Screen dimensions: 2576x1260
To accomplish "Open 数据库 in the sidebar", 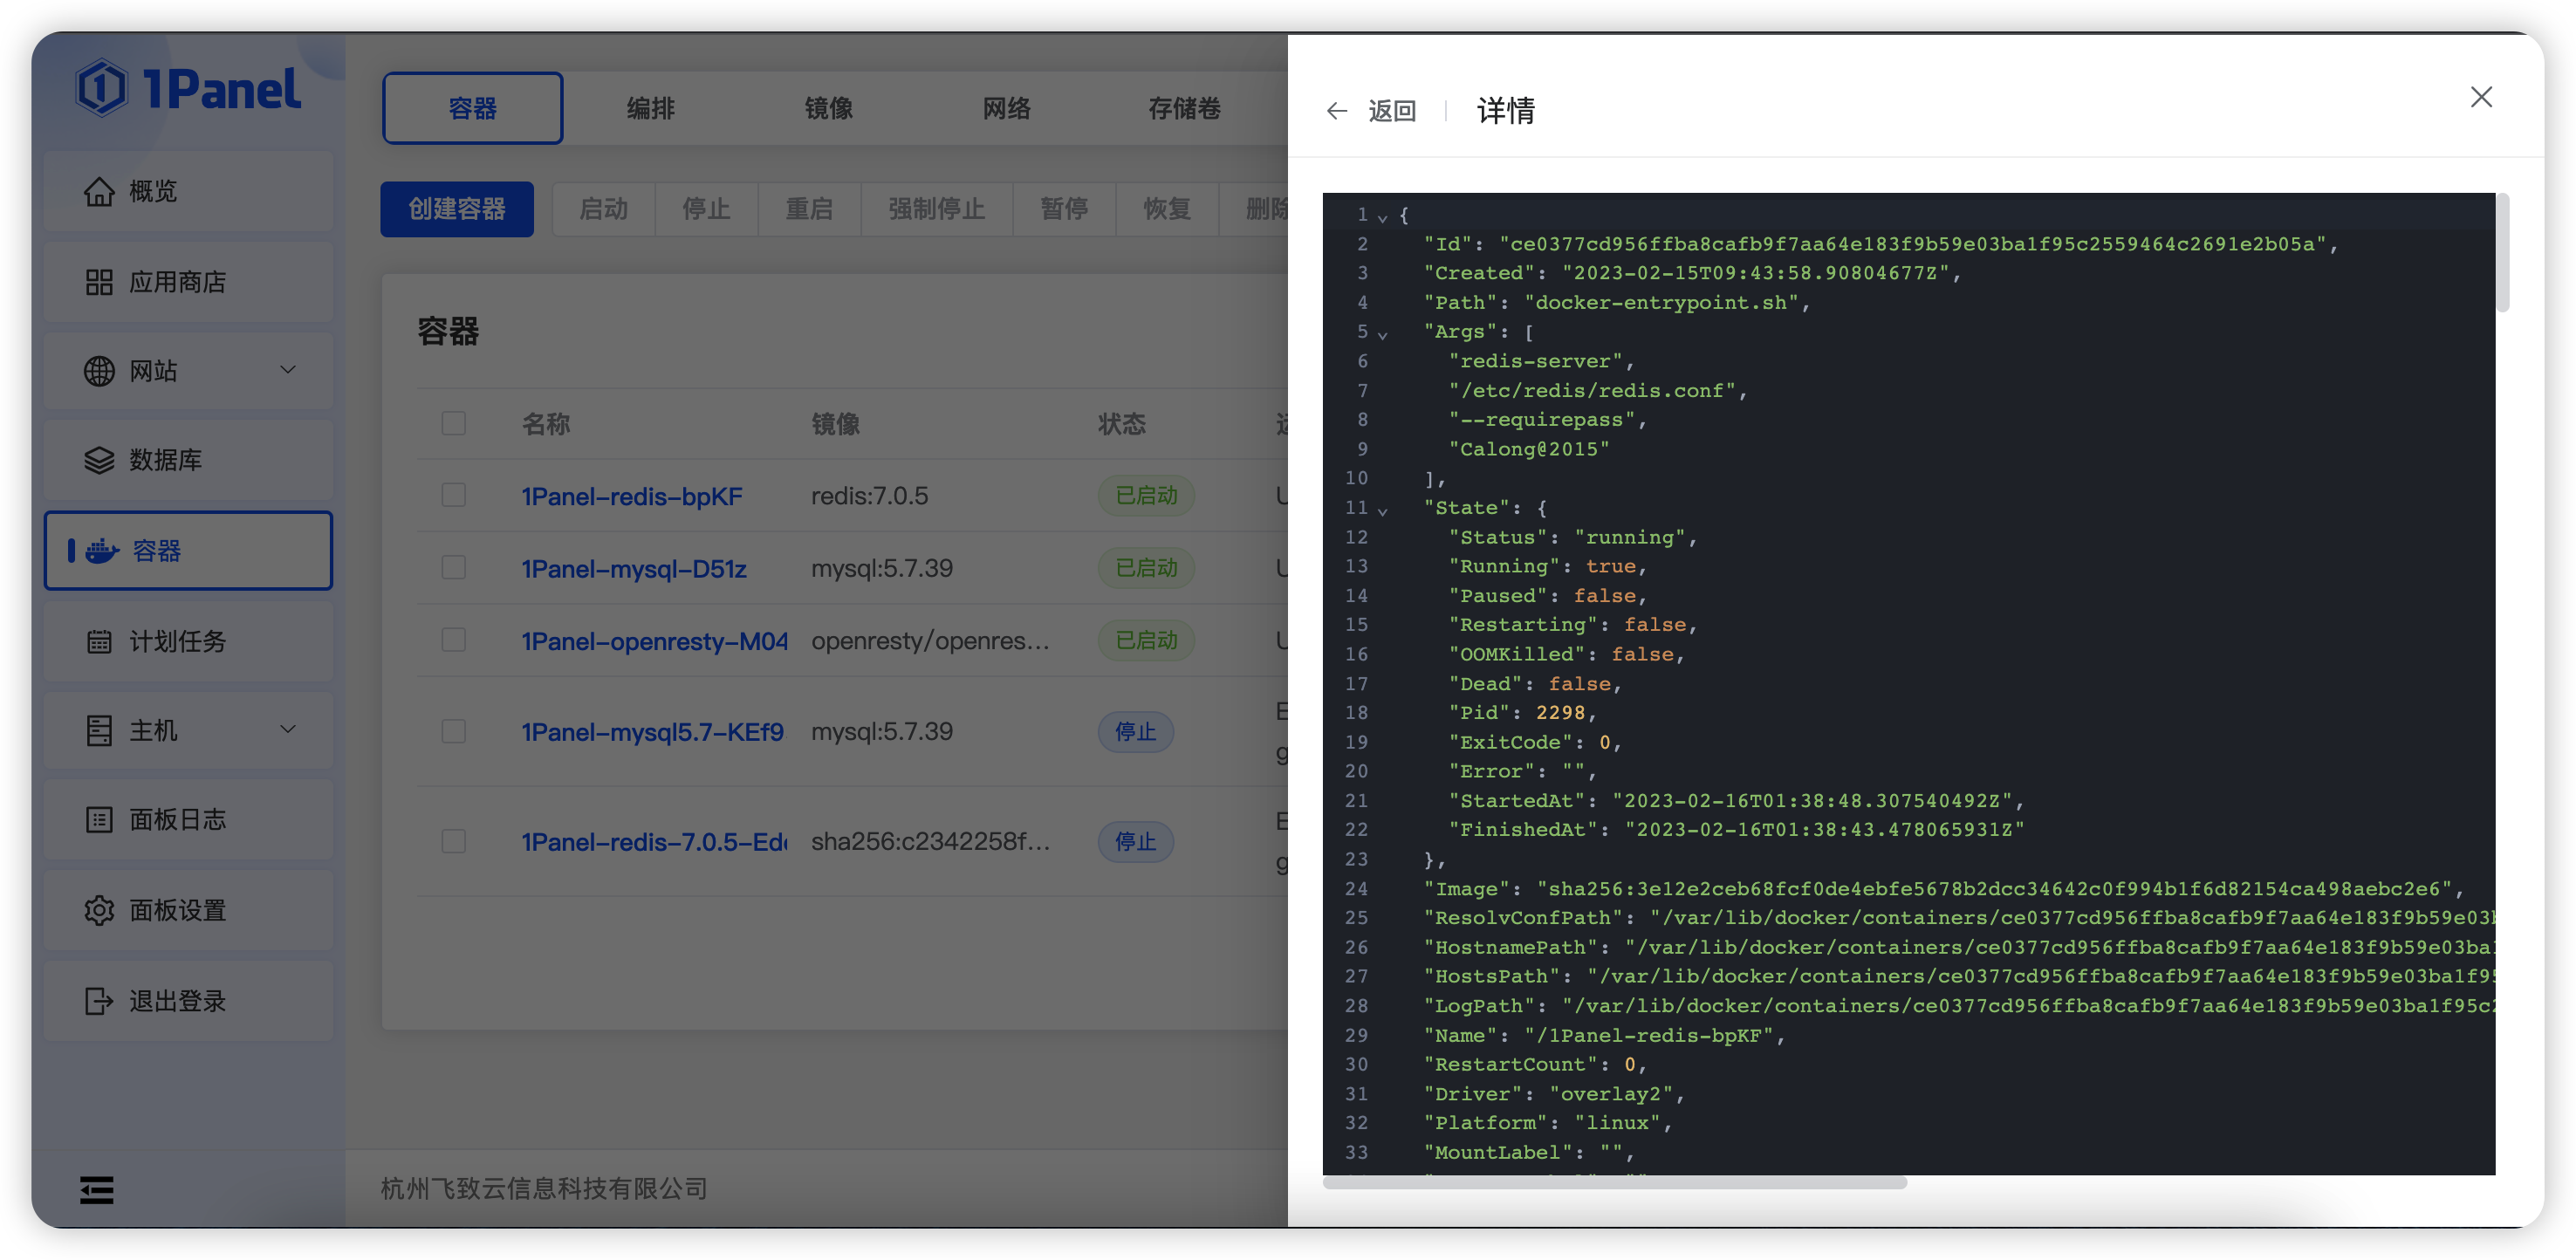I will [188, 460].
